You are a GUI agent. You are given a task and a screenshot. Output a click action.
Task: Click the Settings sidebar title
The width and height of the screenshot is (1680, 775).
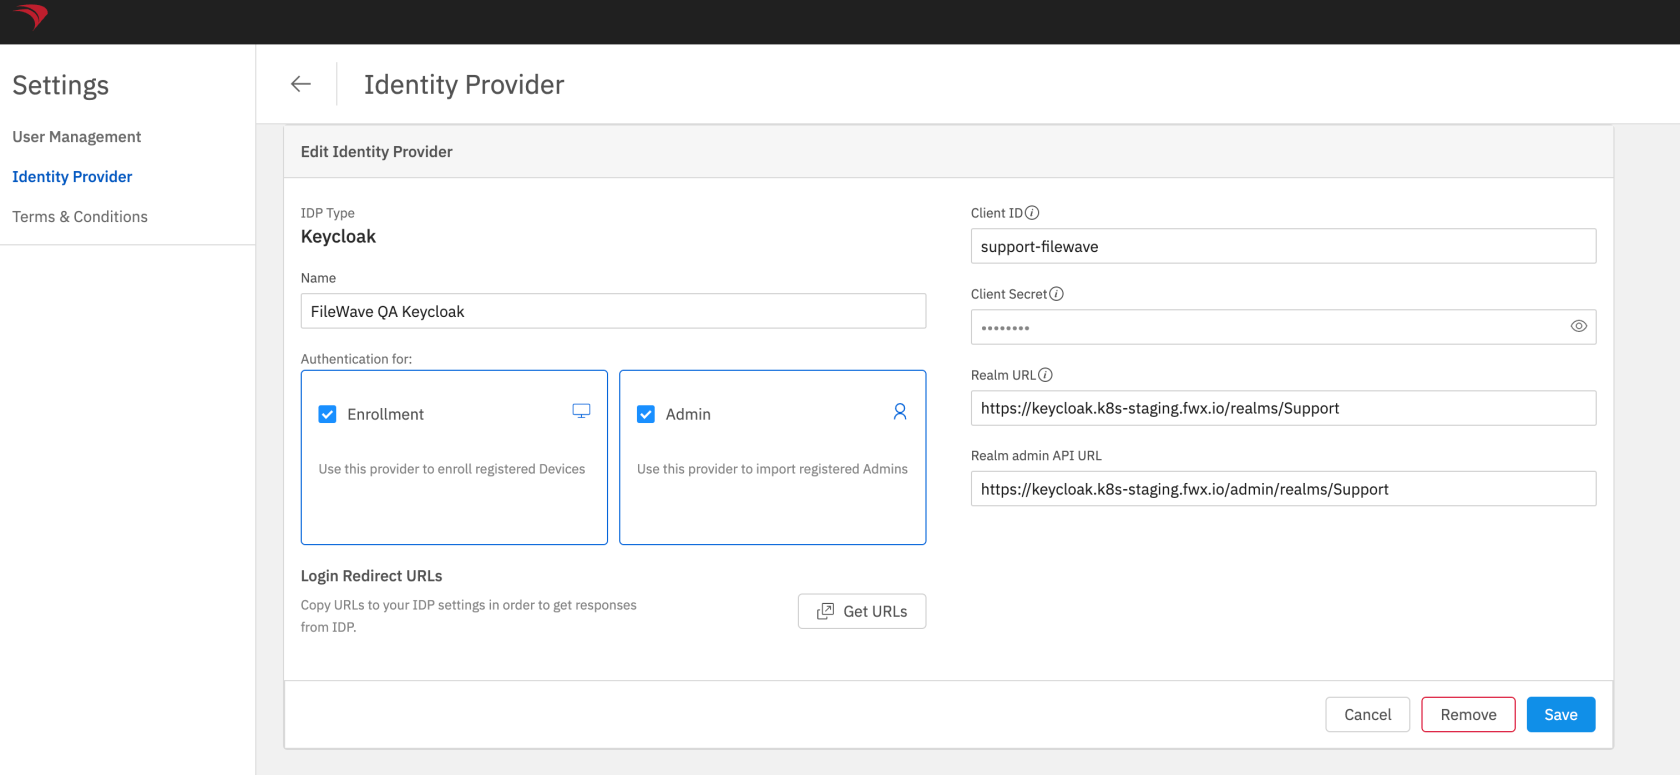[60, 86]
